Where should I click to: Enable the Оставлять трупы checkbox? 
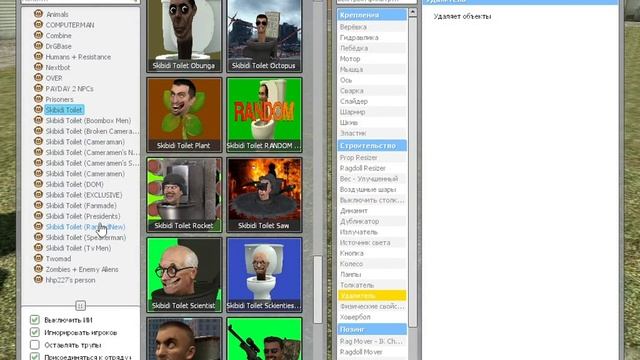tap(35, 345)
